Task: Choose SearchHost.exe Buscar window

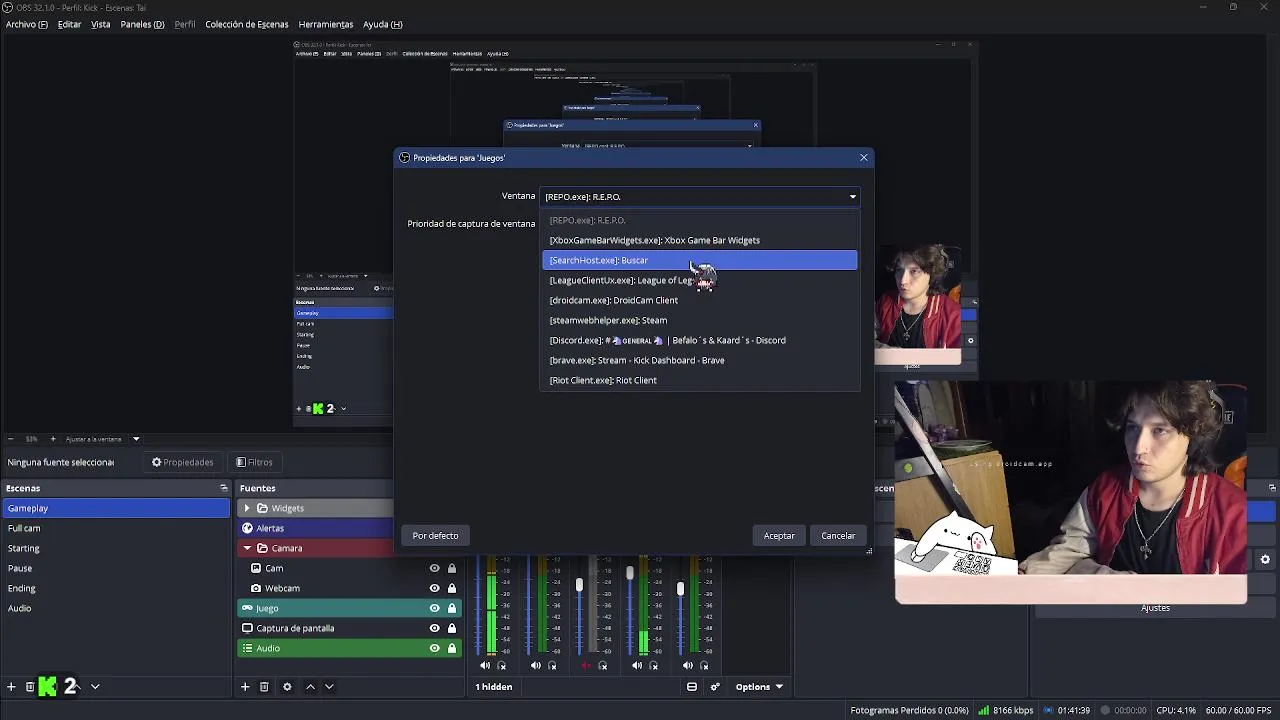Action: click(x=700, y=260)
